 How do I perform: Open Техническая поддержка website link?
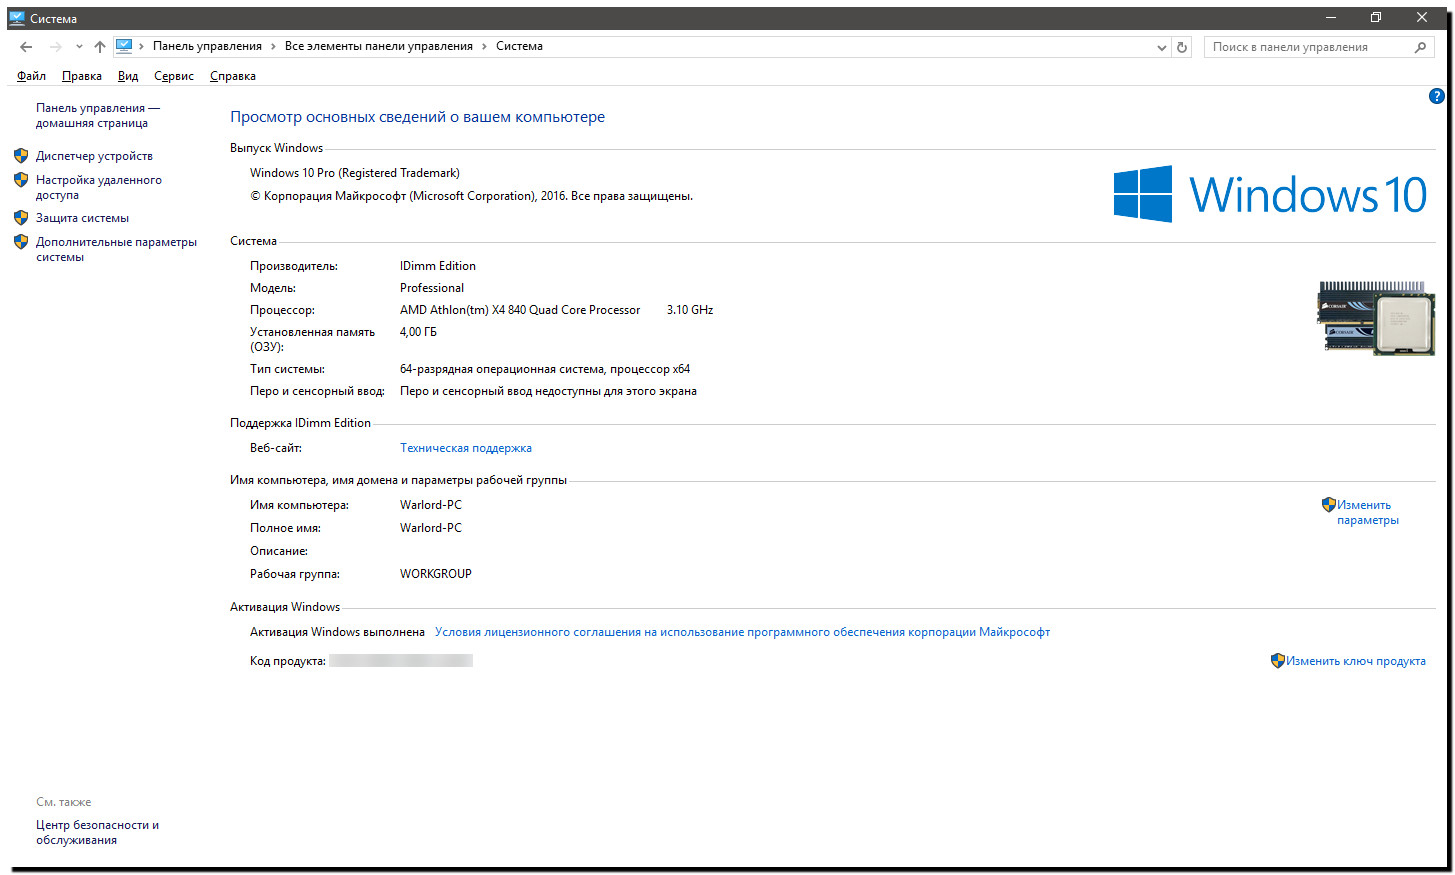[x=466, y=448]
